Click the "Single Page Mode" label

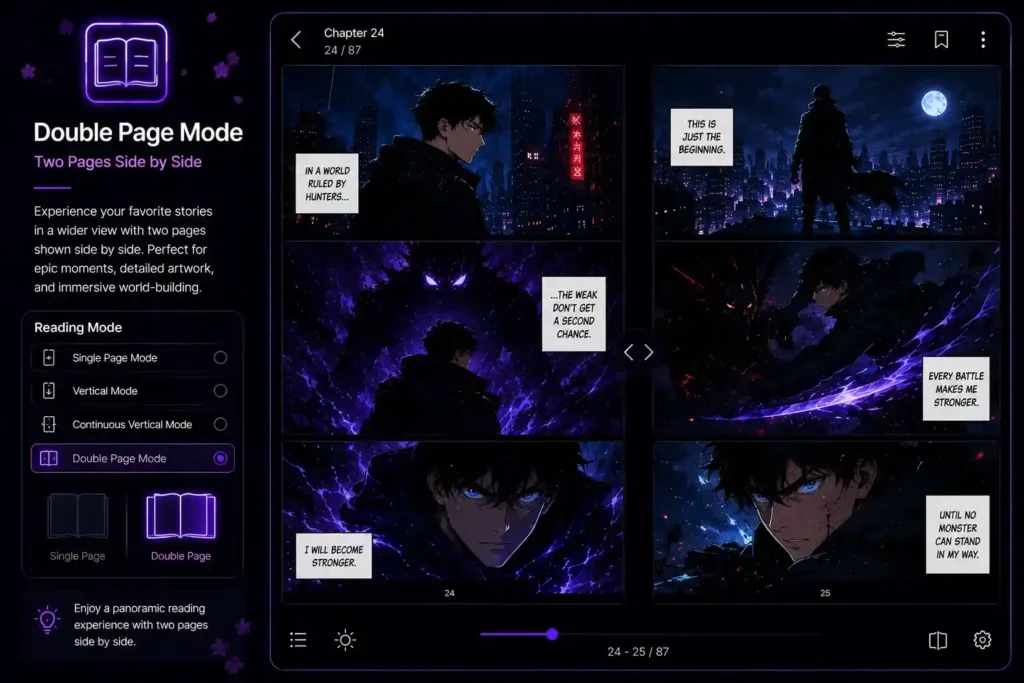click(115, 358)
